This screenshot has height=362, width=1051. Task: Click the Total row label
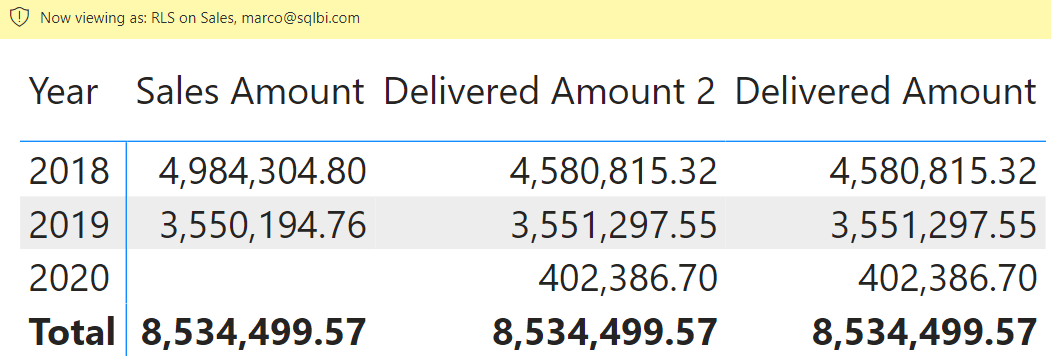click(x=71, y=331)
